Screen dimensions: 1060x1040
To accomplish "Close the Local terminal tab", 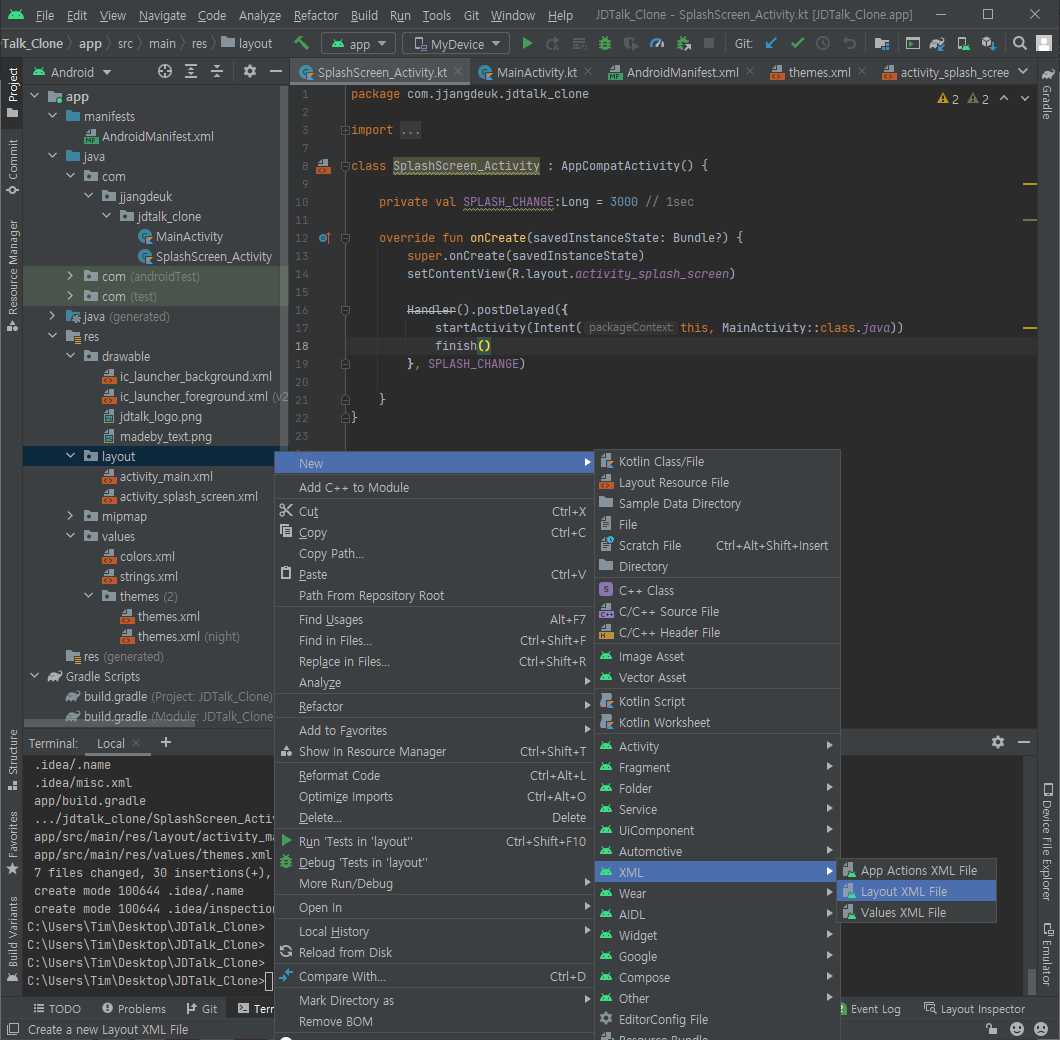I will 136,742.
